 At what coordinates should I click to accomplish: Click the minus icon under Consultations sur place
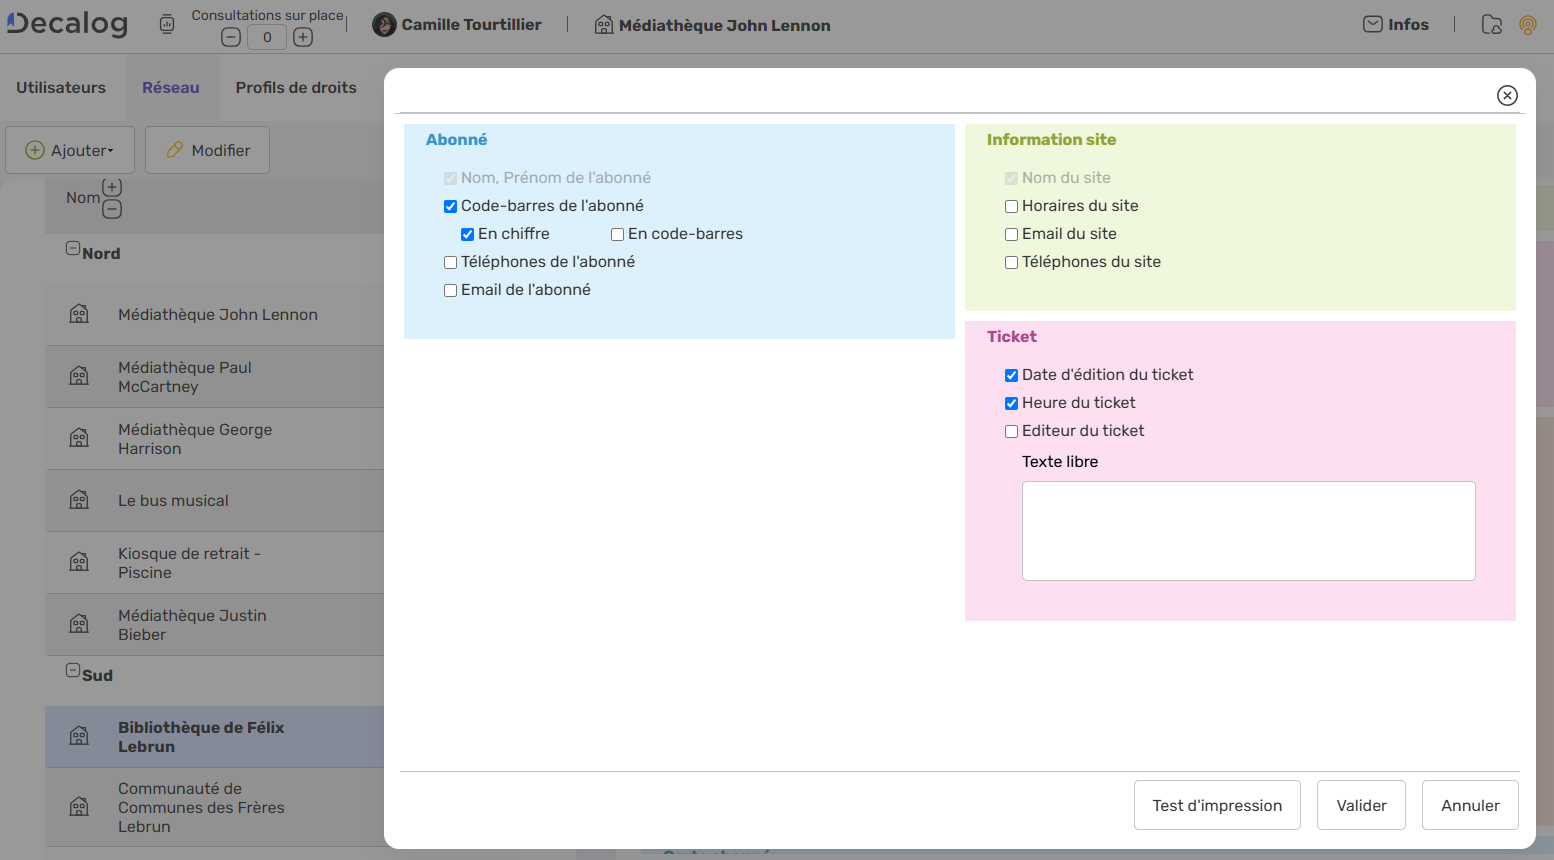(231, 38)
